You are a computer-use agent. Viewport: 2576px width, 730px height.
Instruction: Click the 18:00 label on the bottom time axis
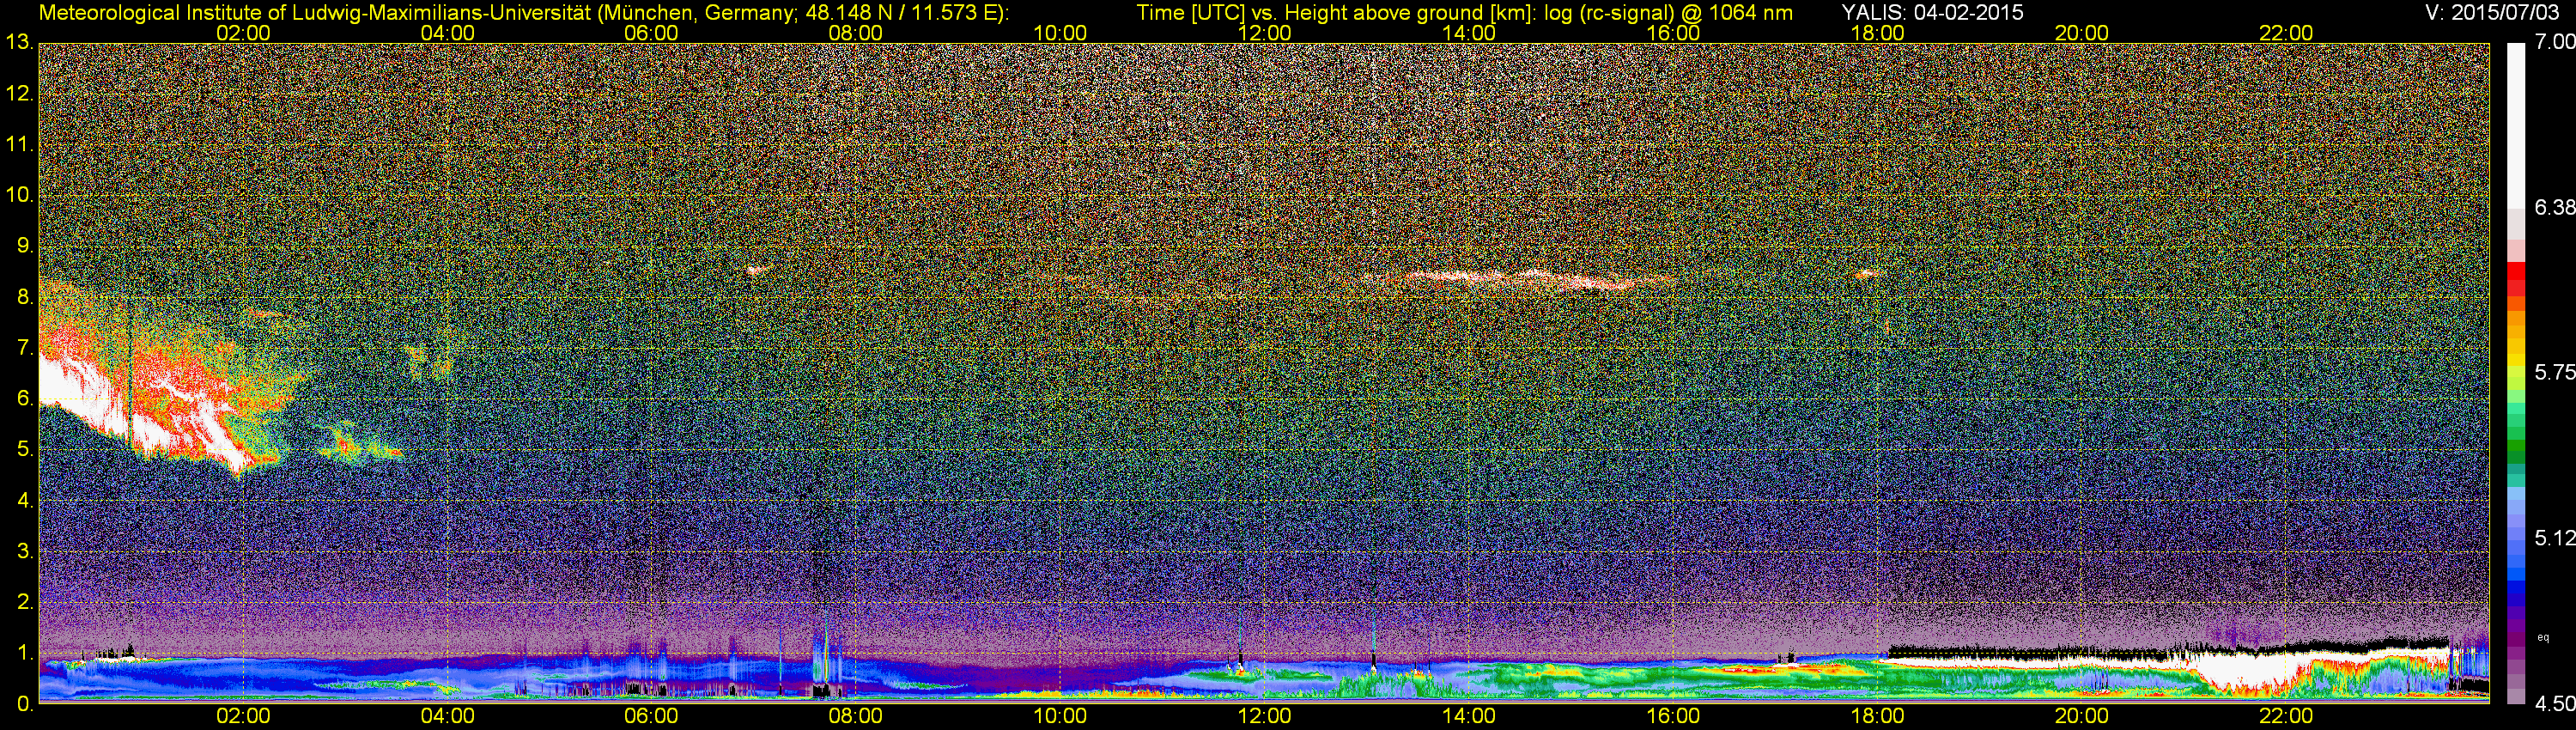1877,716
